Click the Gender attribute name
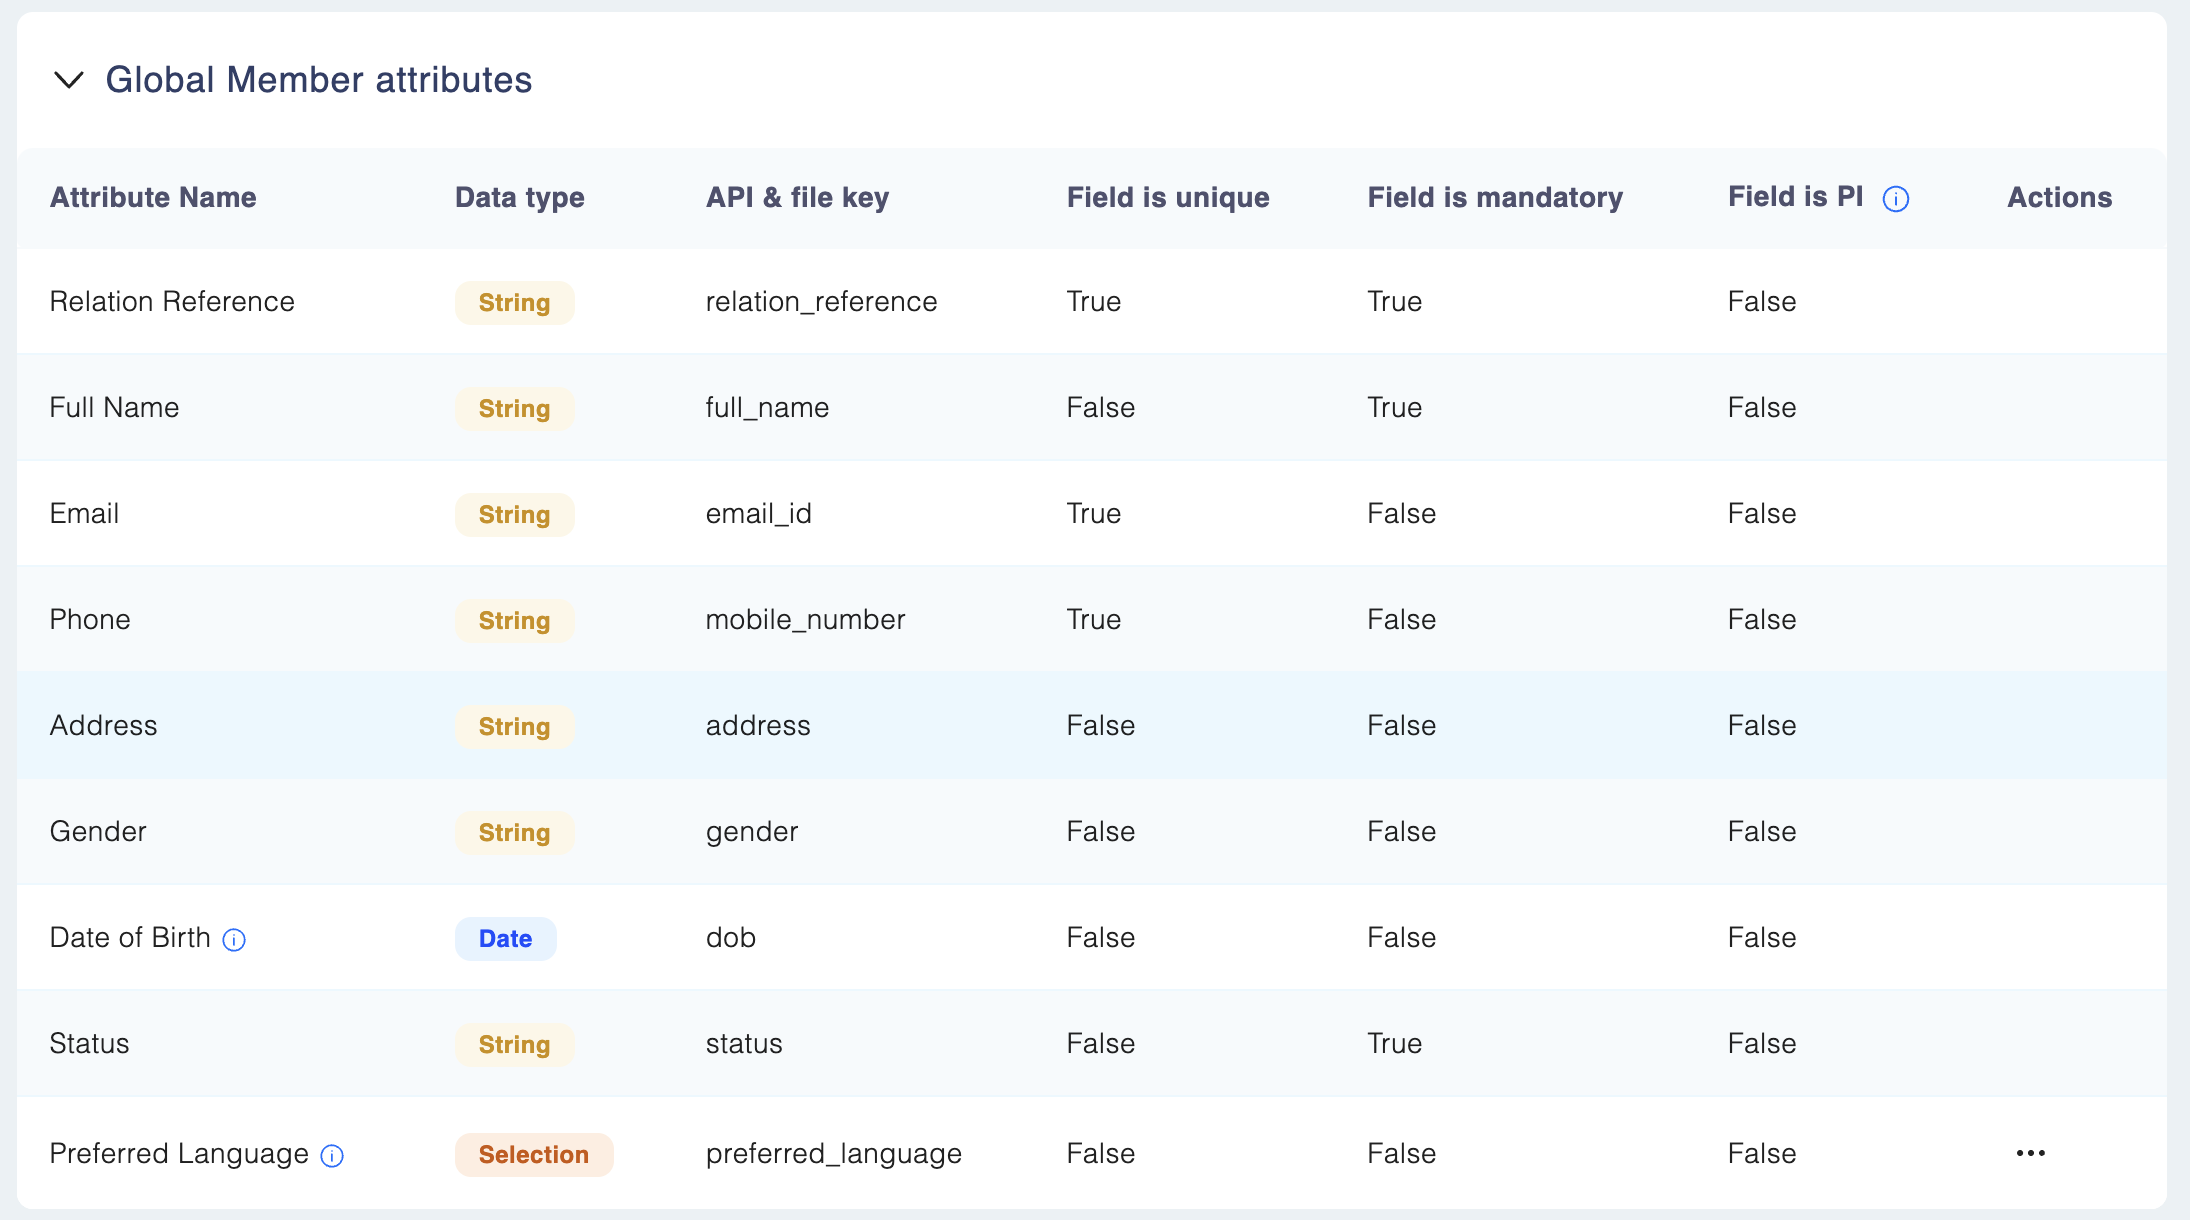 [x=98, y=832]
